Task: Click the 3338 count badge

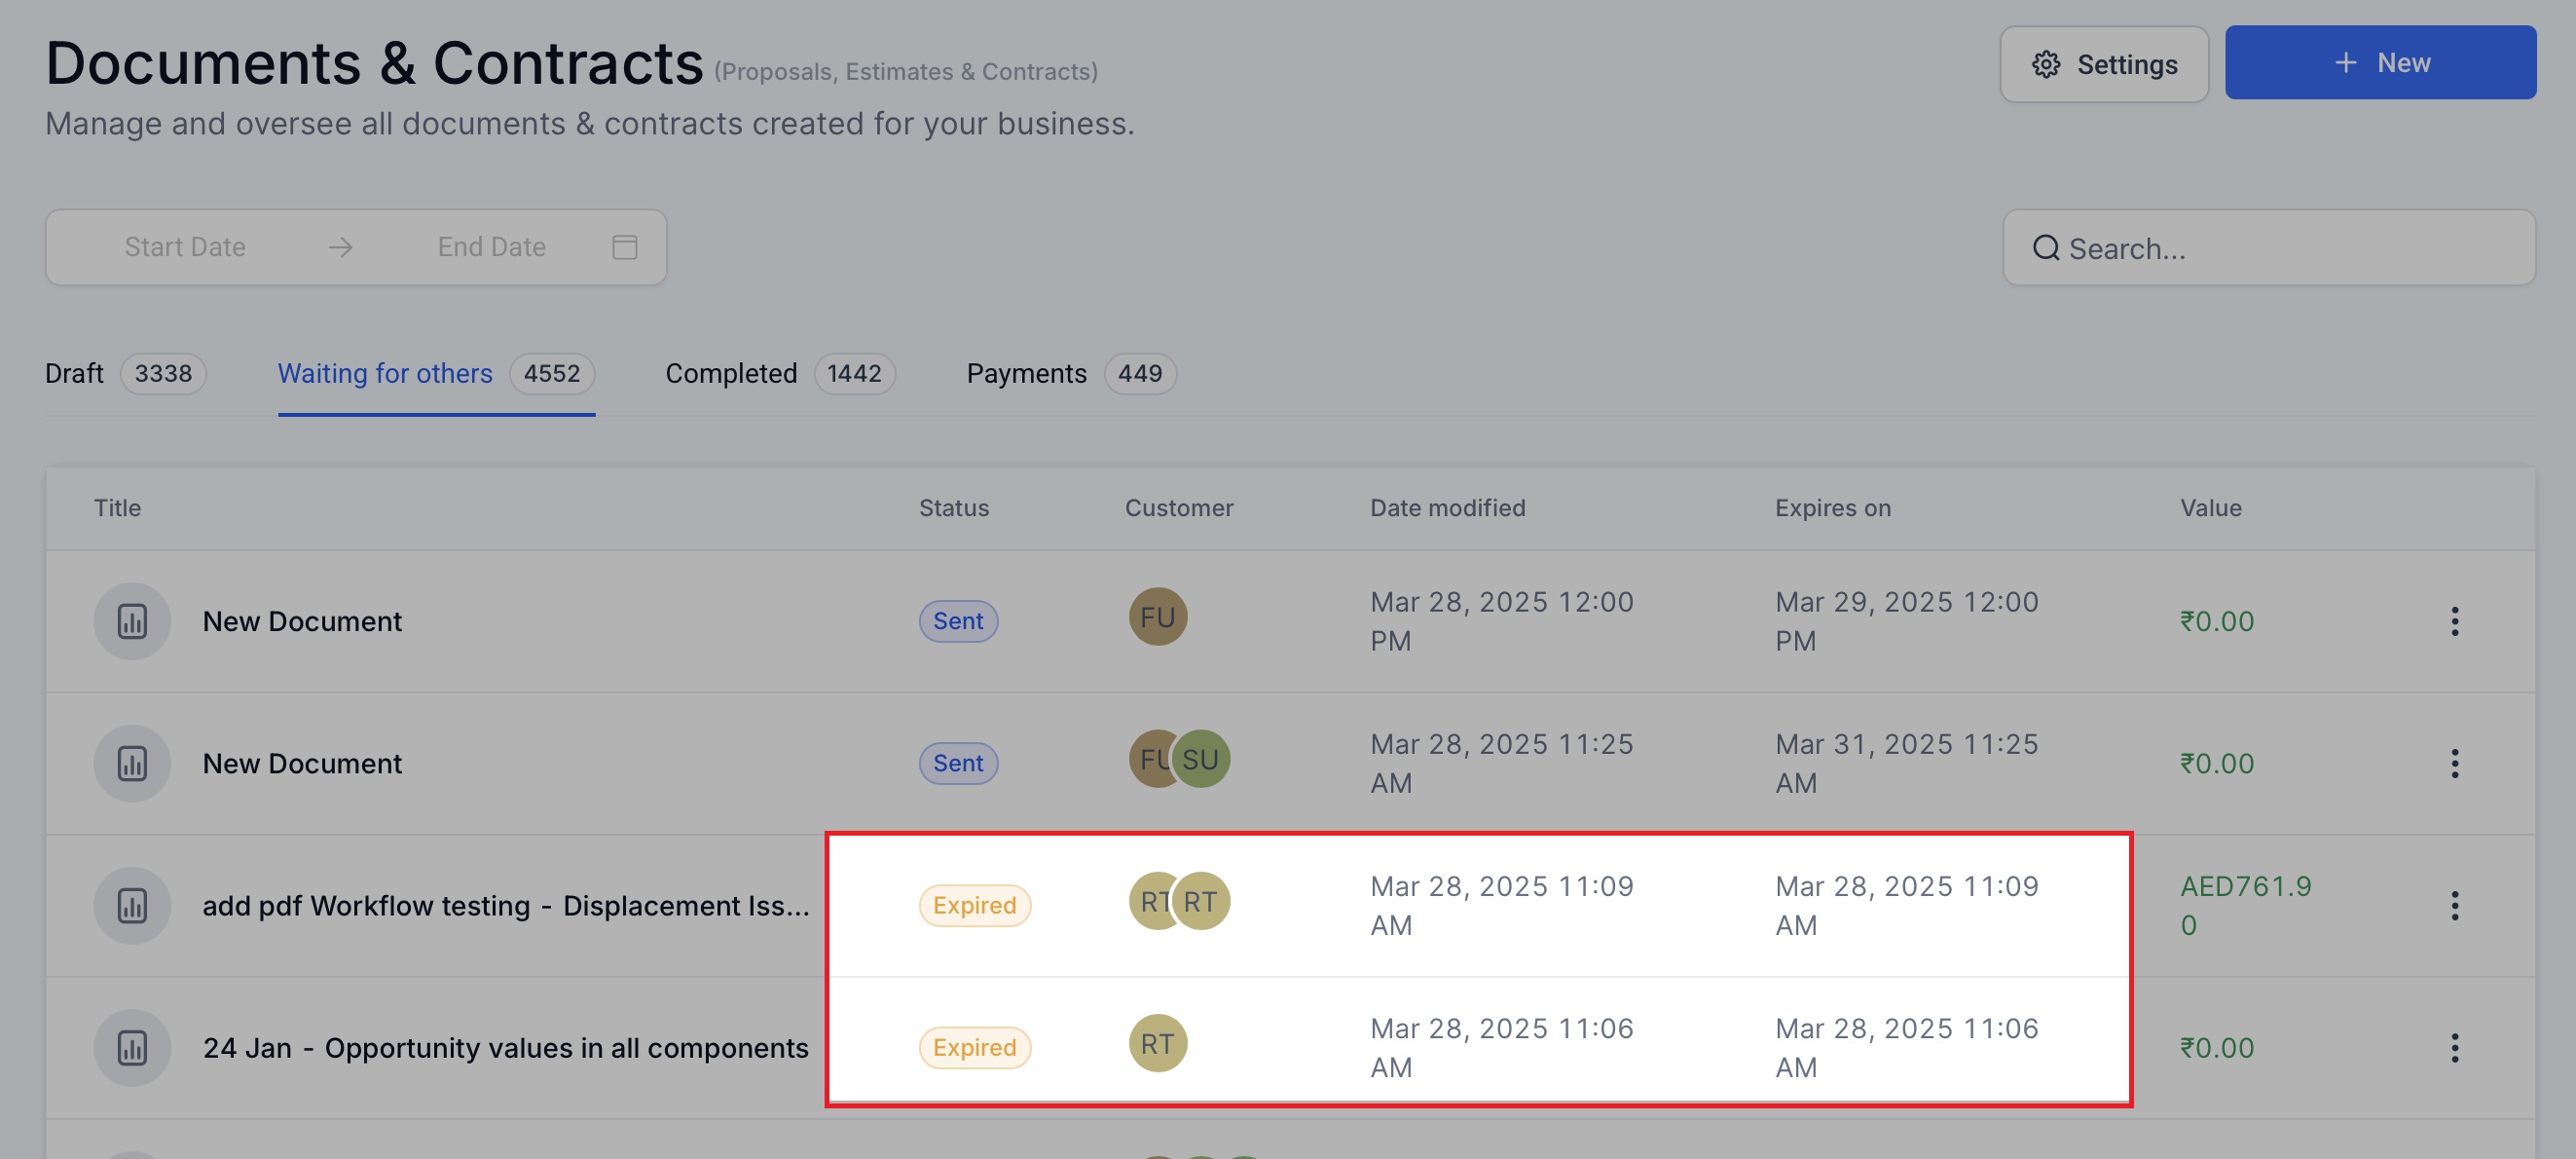Action: tap(163, 373)
